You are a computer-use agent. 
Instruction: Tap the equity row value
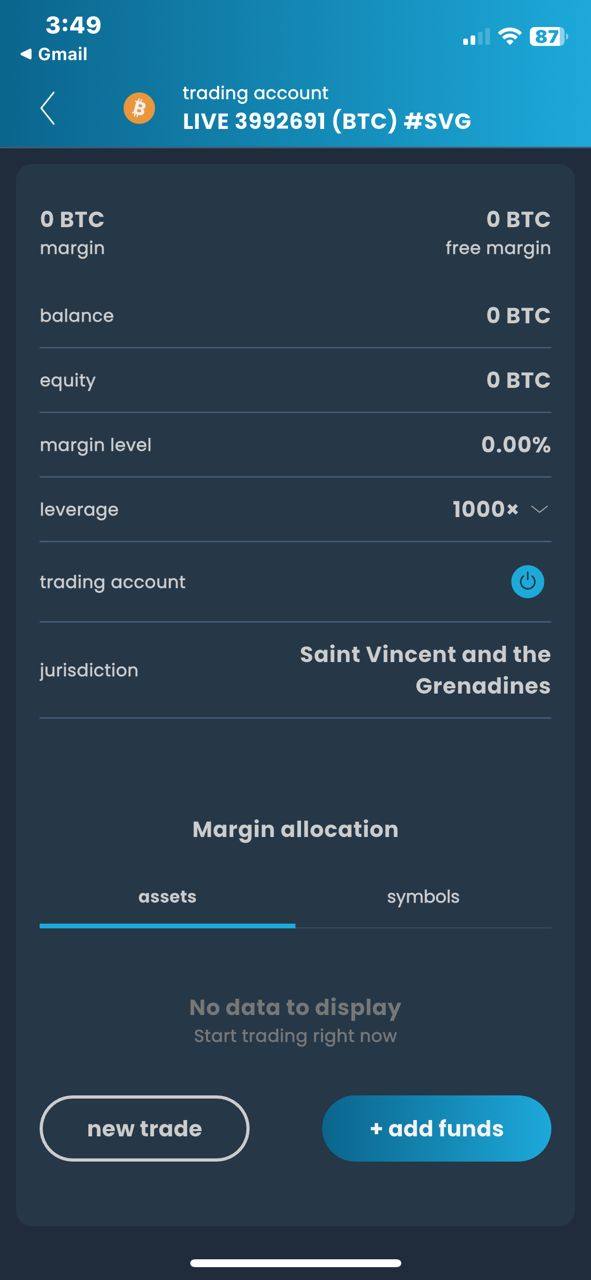518,381
